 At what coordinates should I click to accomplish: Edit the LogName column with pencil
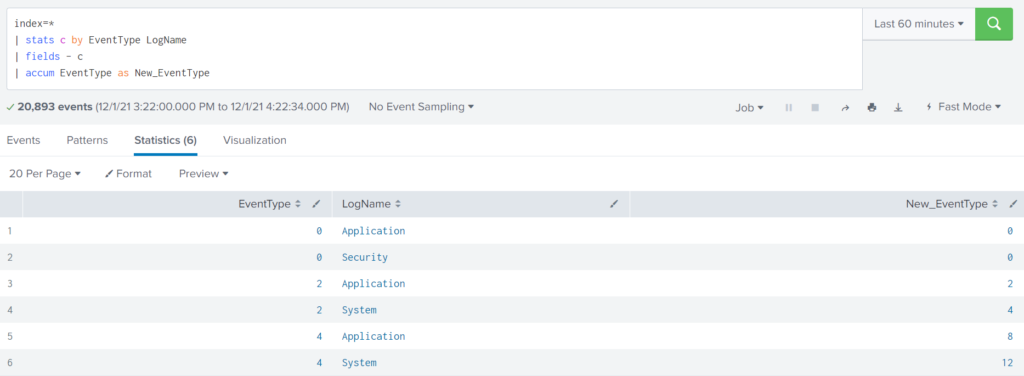point(613,204)
